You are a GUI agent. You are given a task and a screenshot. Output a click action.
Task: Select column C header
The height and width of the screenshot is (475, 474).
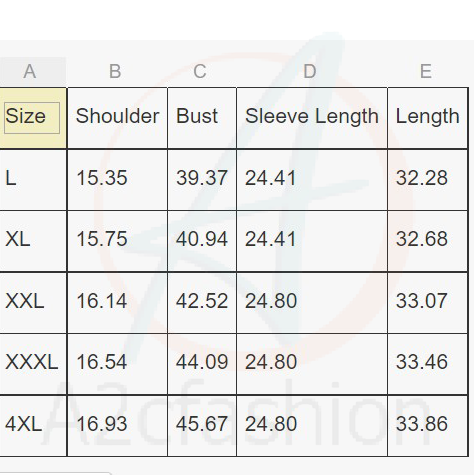click(x=202, y=71)
